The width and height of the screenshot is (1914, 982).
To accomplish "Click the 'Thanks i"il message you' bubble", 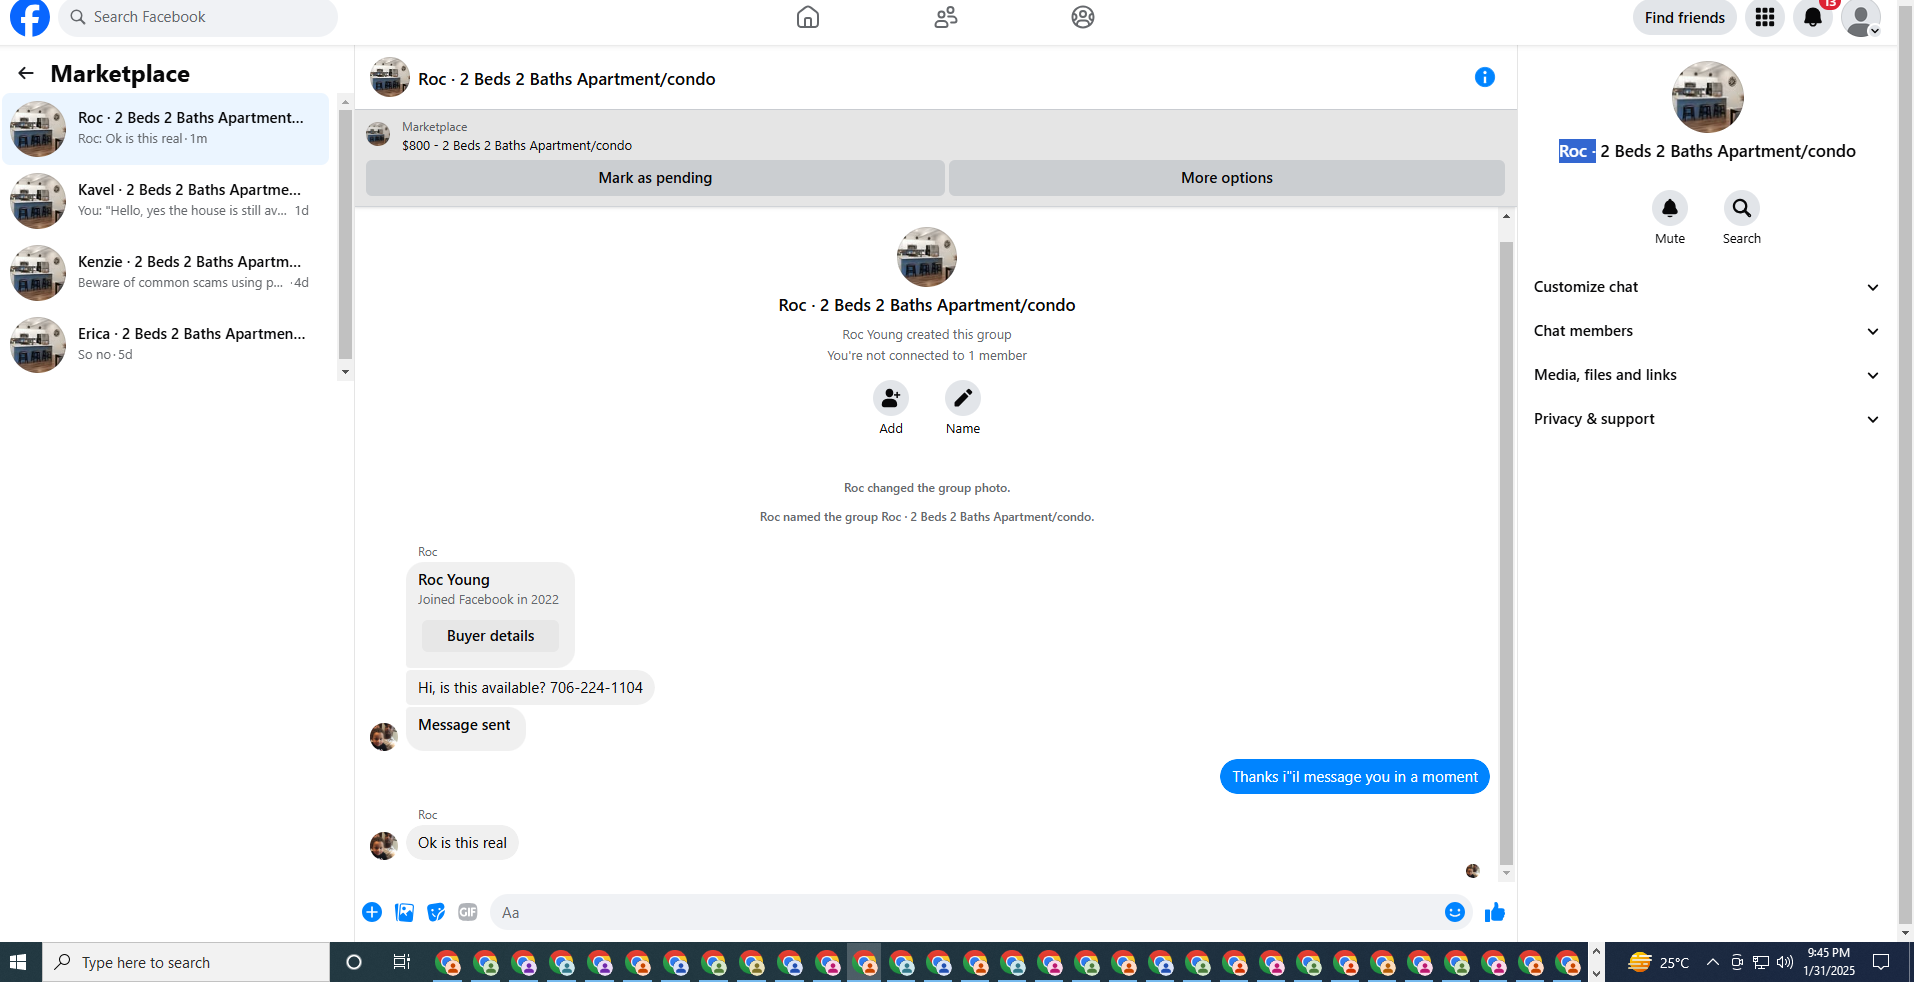I will (1355, 777).
